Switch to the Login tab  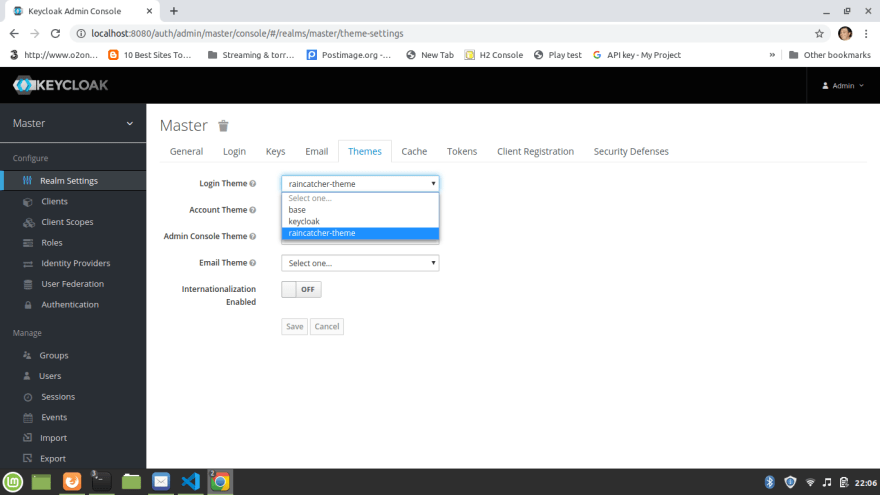(234, 152)
